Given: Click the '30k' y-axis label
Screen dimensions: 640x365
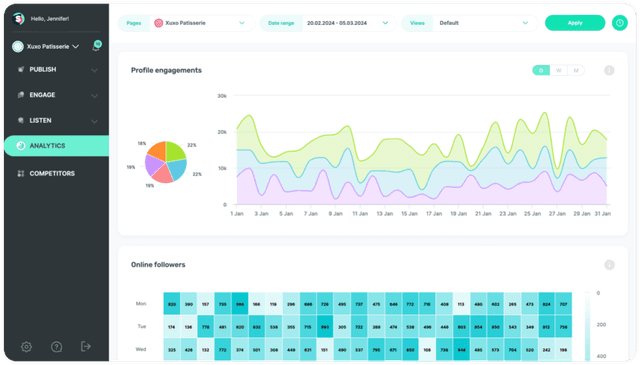Looking at the screenshot, I should (222, 96).
